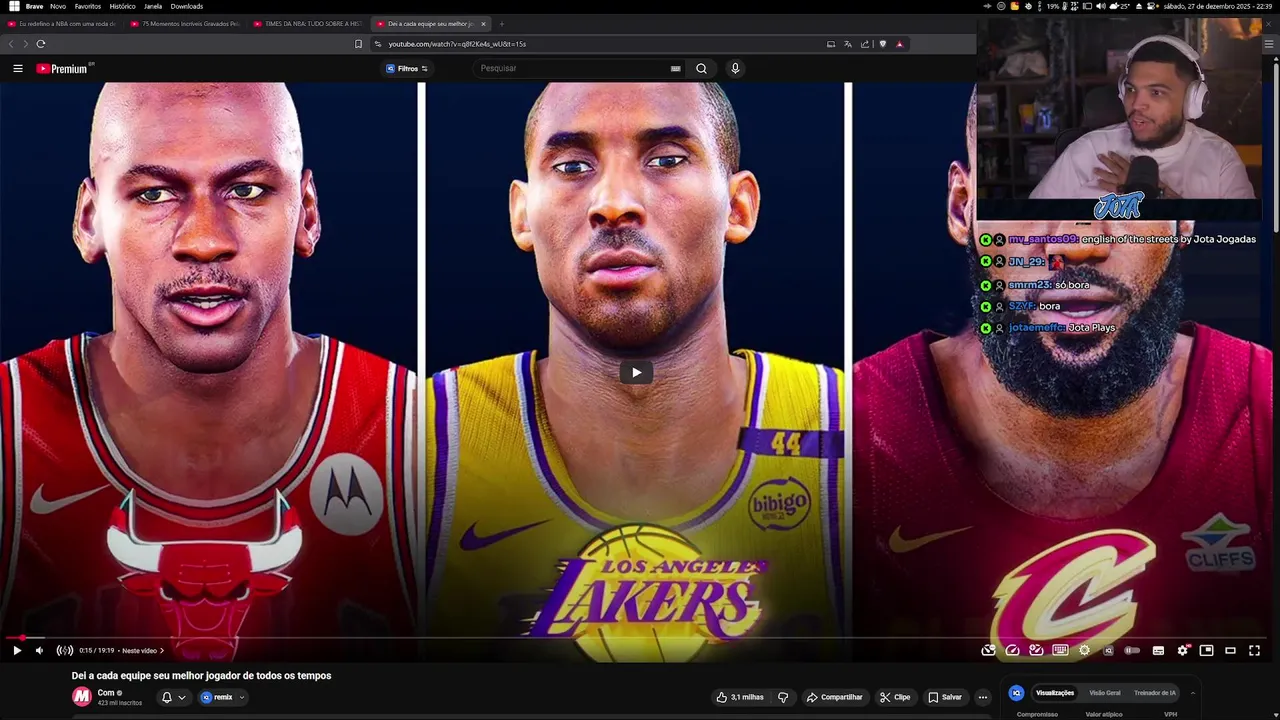The height and width of the screenshot is (720, 1280).
Task: Open the Novo menu bar item
Action: (58, 6)
